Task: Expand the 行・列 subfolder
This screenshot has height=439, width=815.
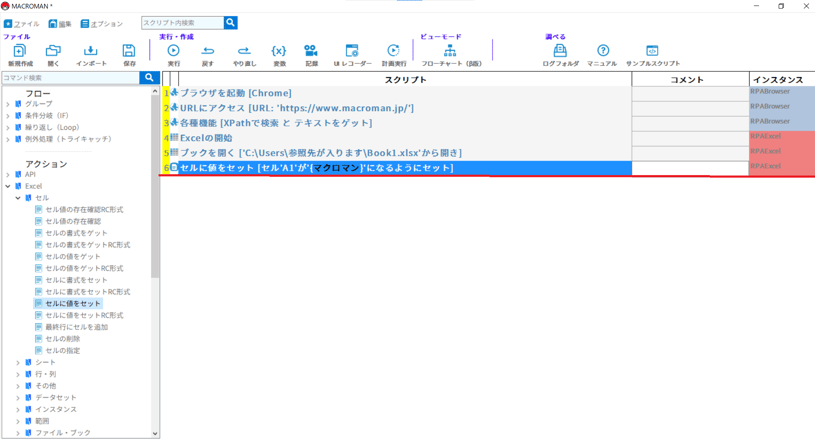Action: pos(18,374)
